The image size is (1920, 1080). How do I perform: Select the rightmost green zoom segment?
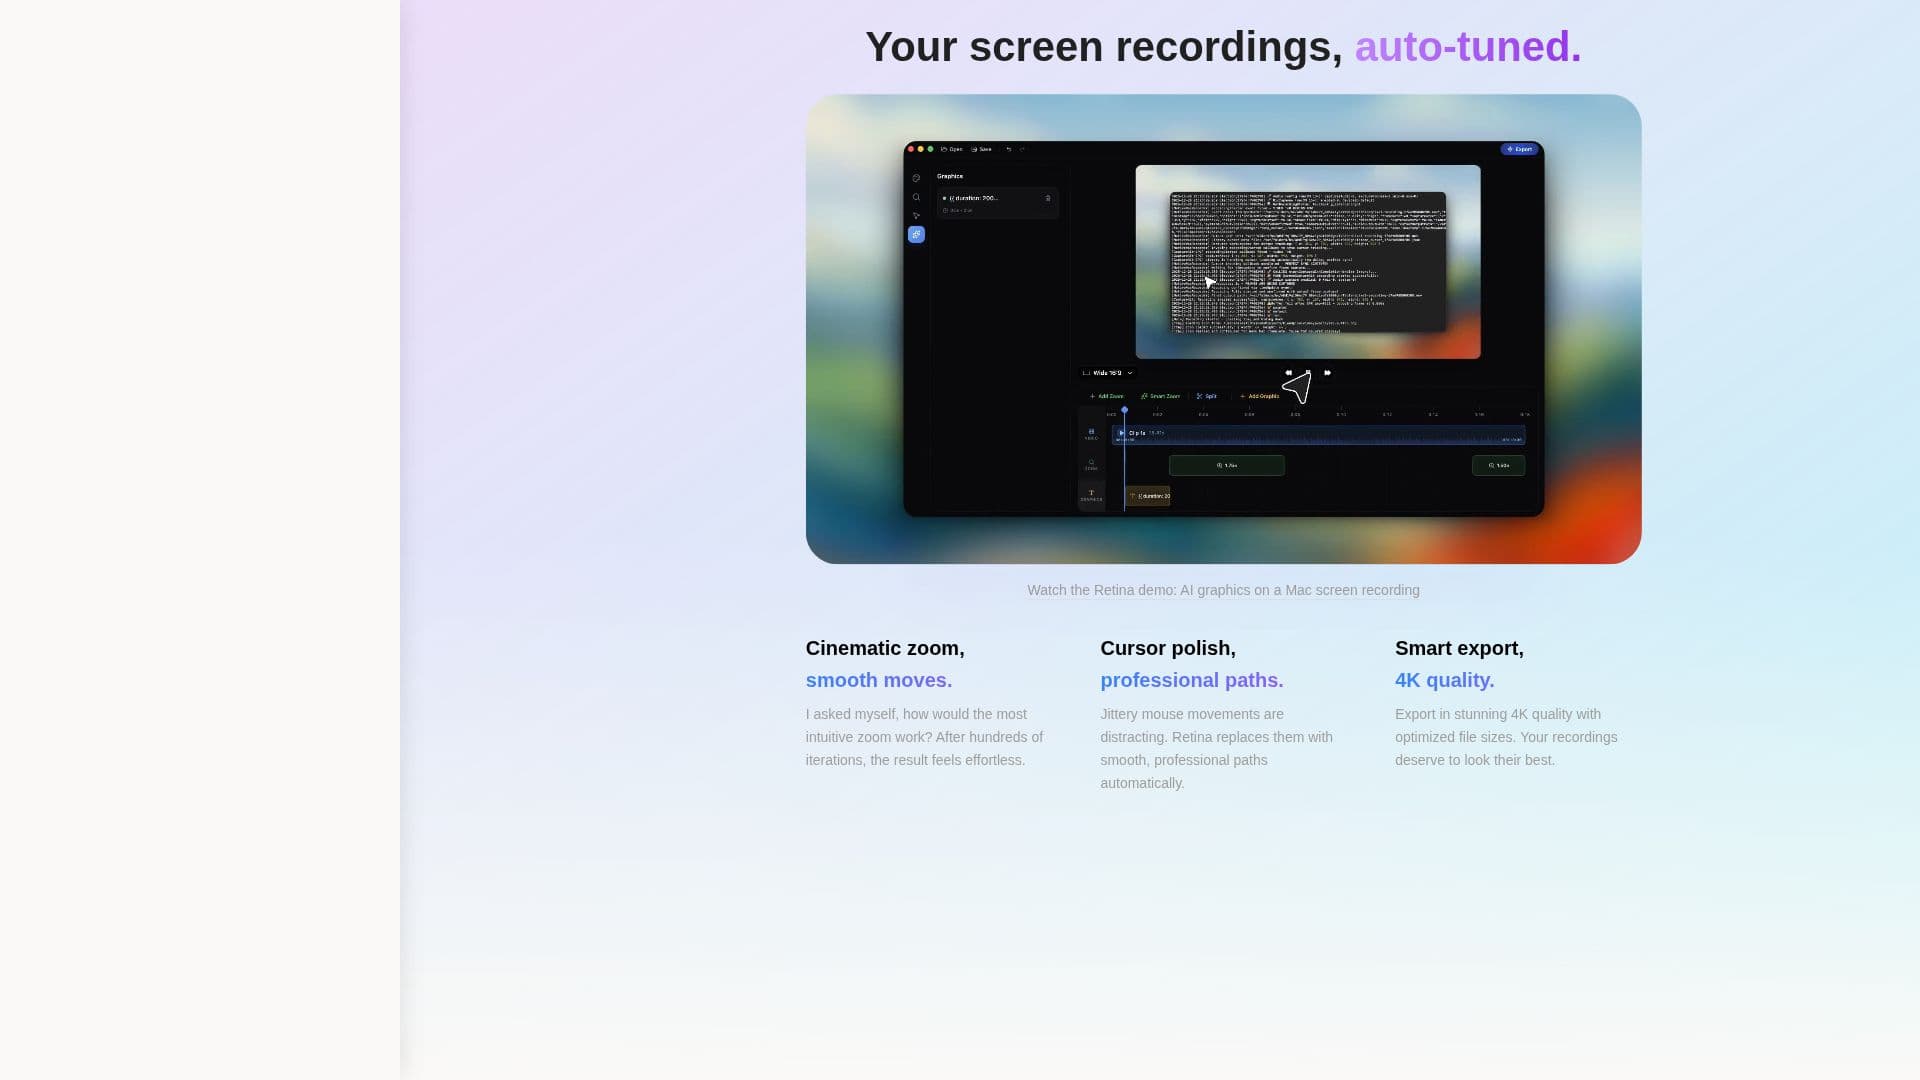point(1498,465)
